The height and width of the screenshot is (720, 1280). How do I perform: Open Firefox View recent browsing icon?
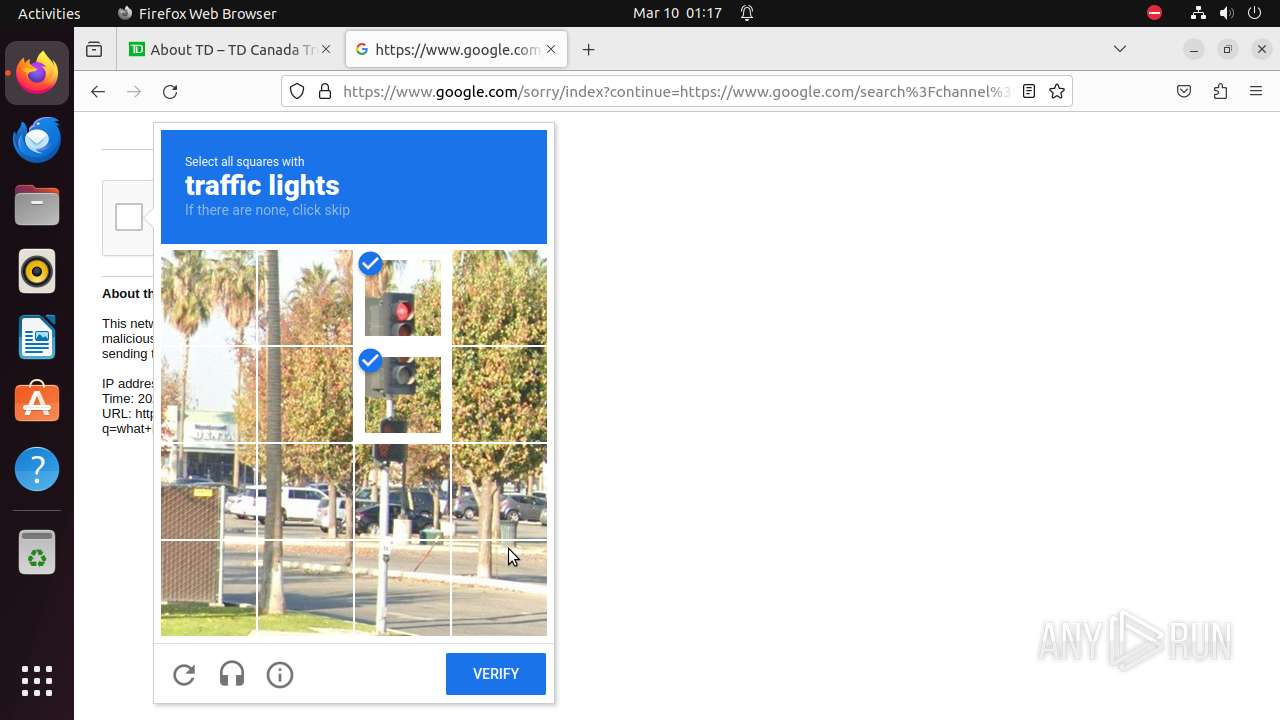(94, 49)
